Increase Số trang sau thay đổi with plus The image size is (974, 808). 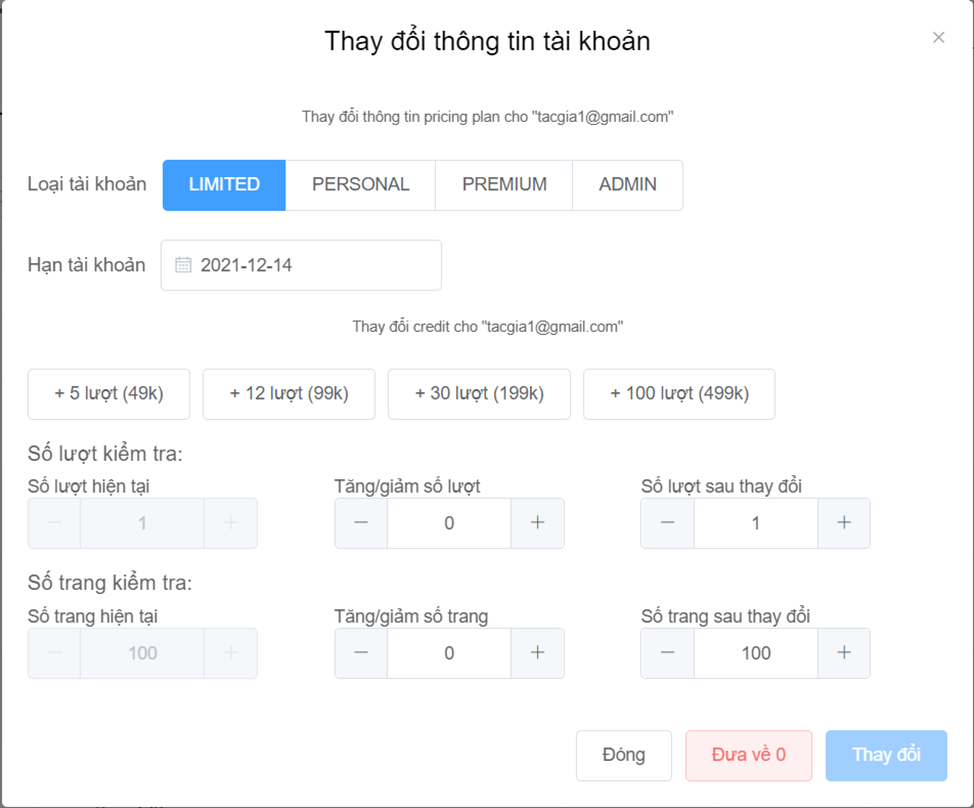point(844,653)
